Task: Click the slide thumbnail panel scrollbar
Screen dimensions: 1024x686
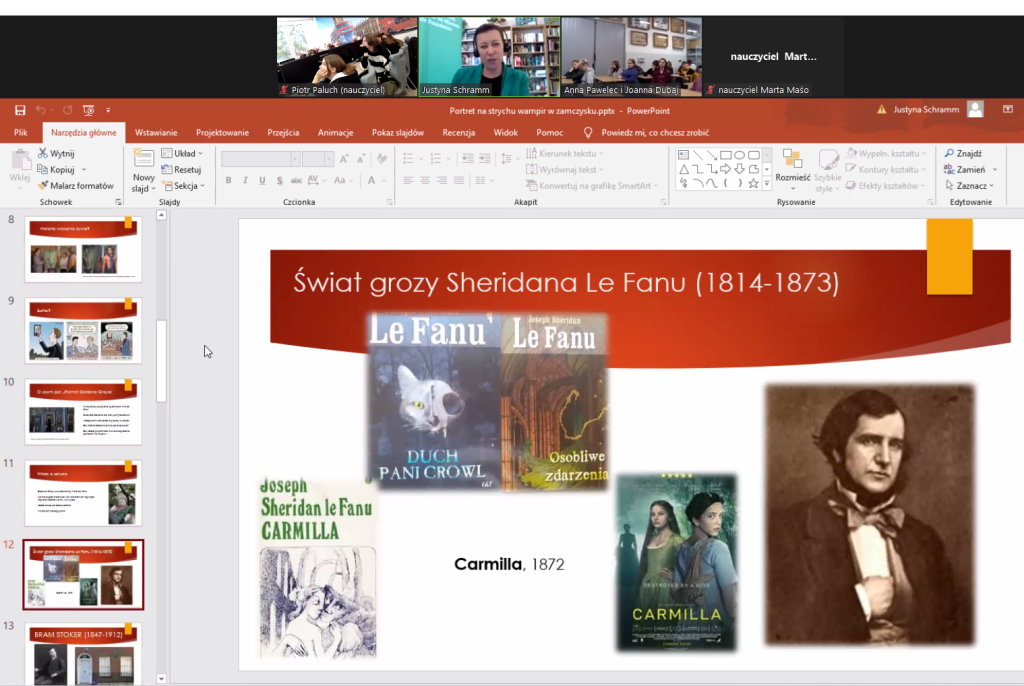Action: 162,360
